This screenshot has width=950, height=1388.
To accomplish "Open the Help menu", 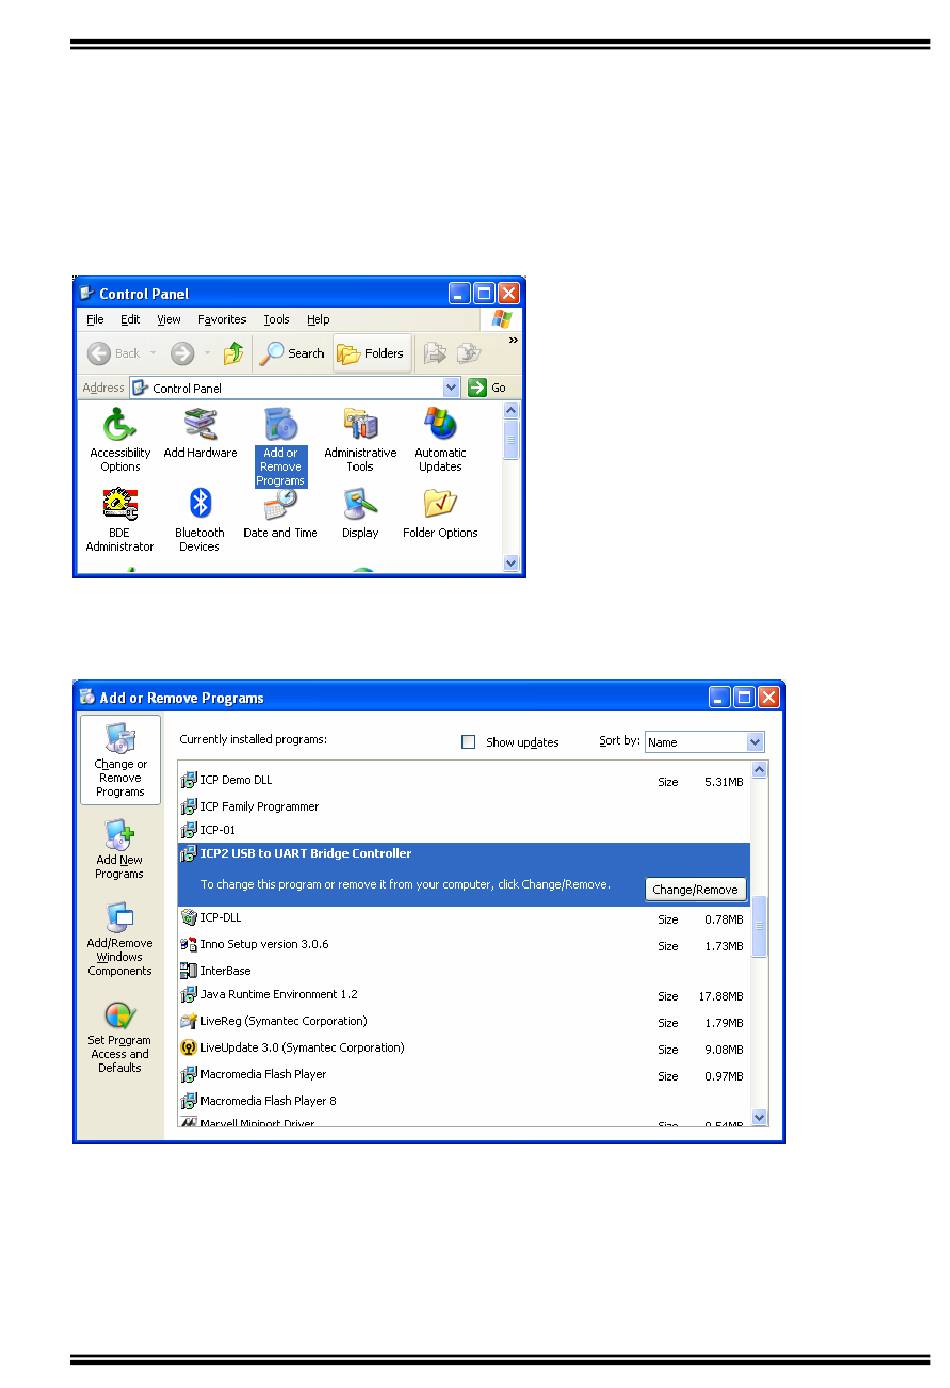I will 318,320.
